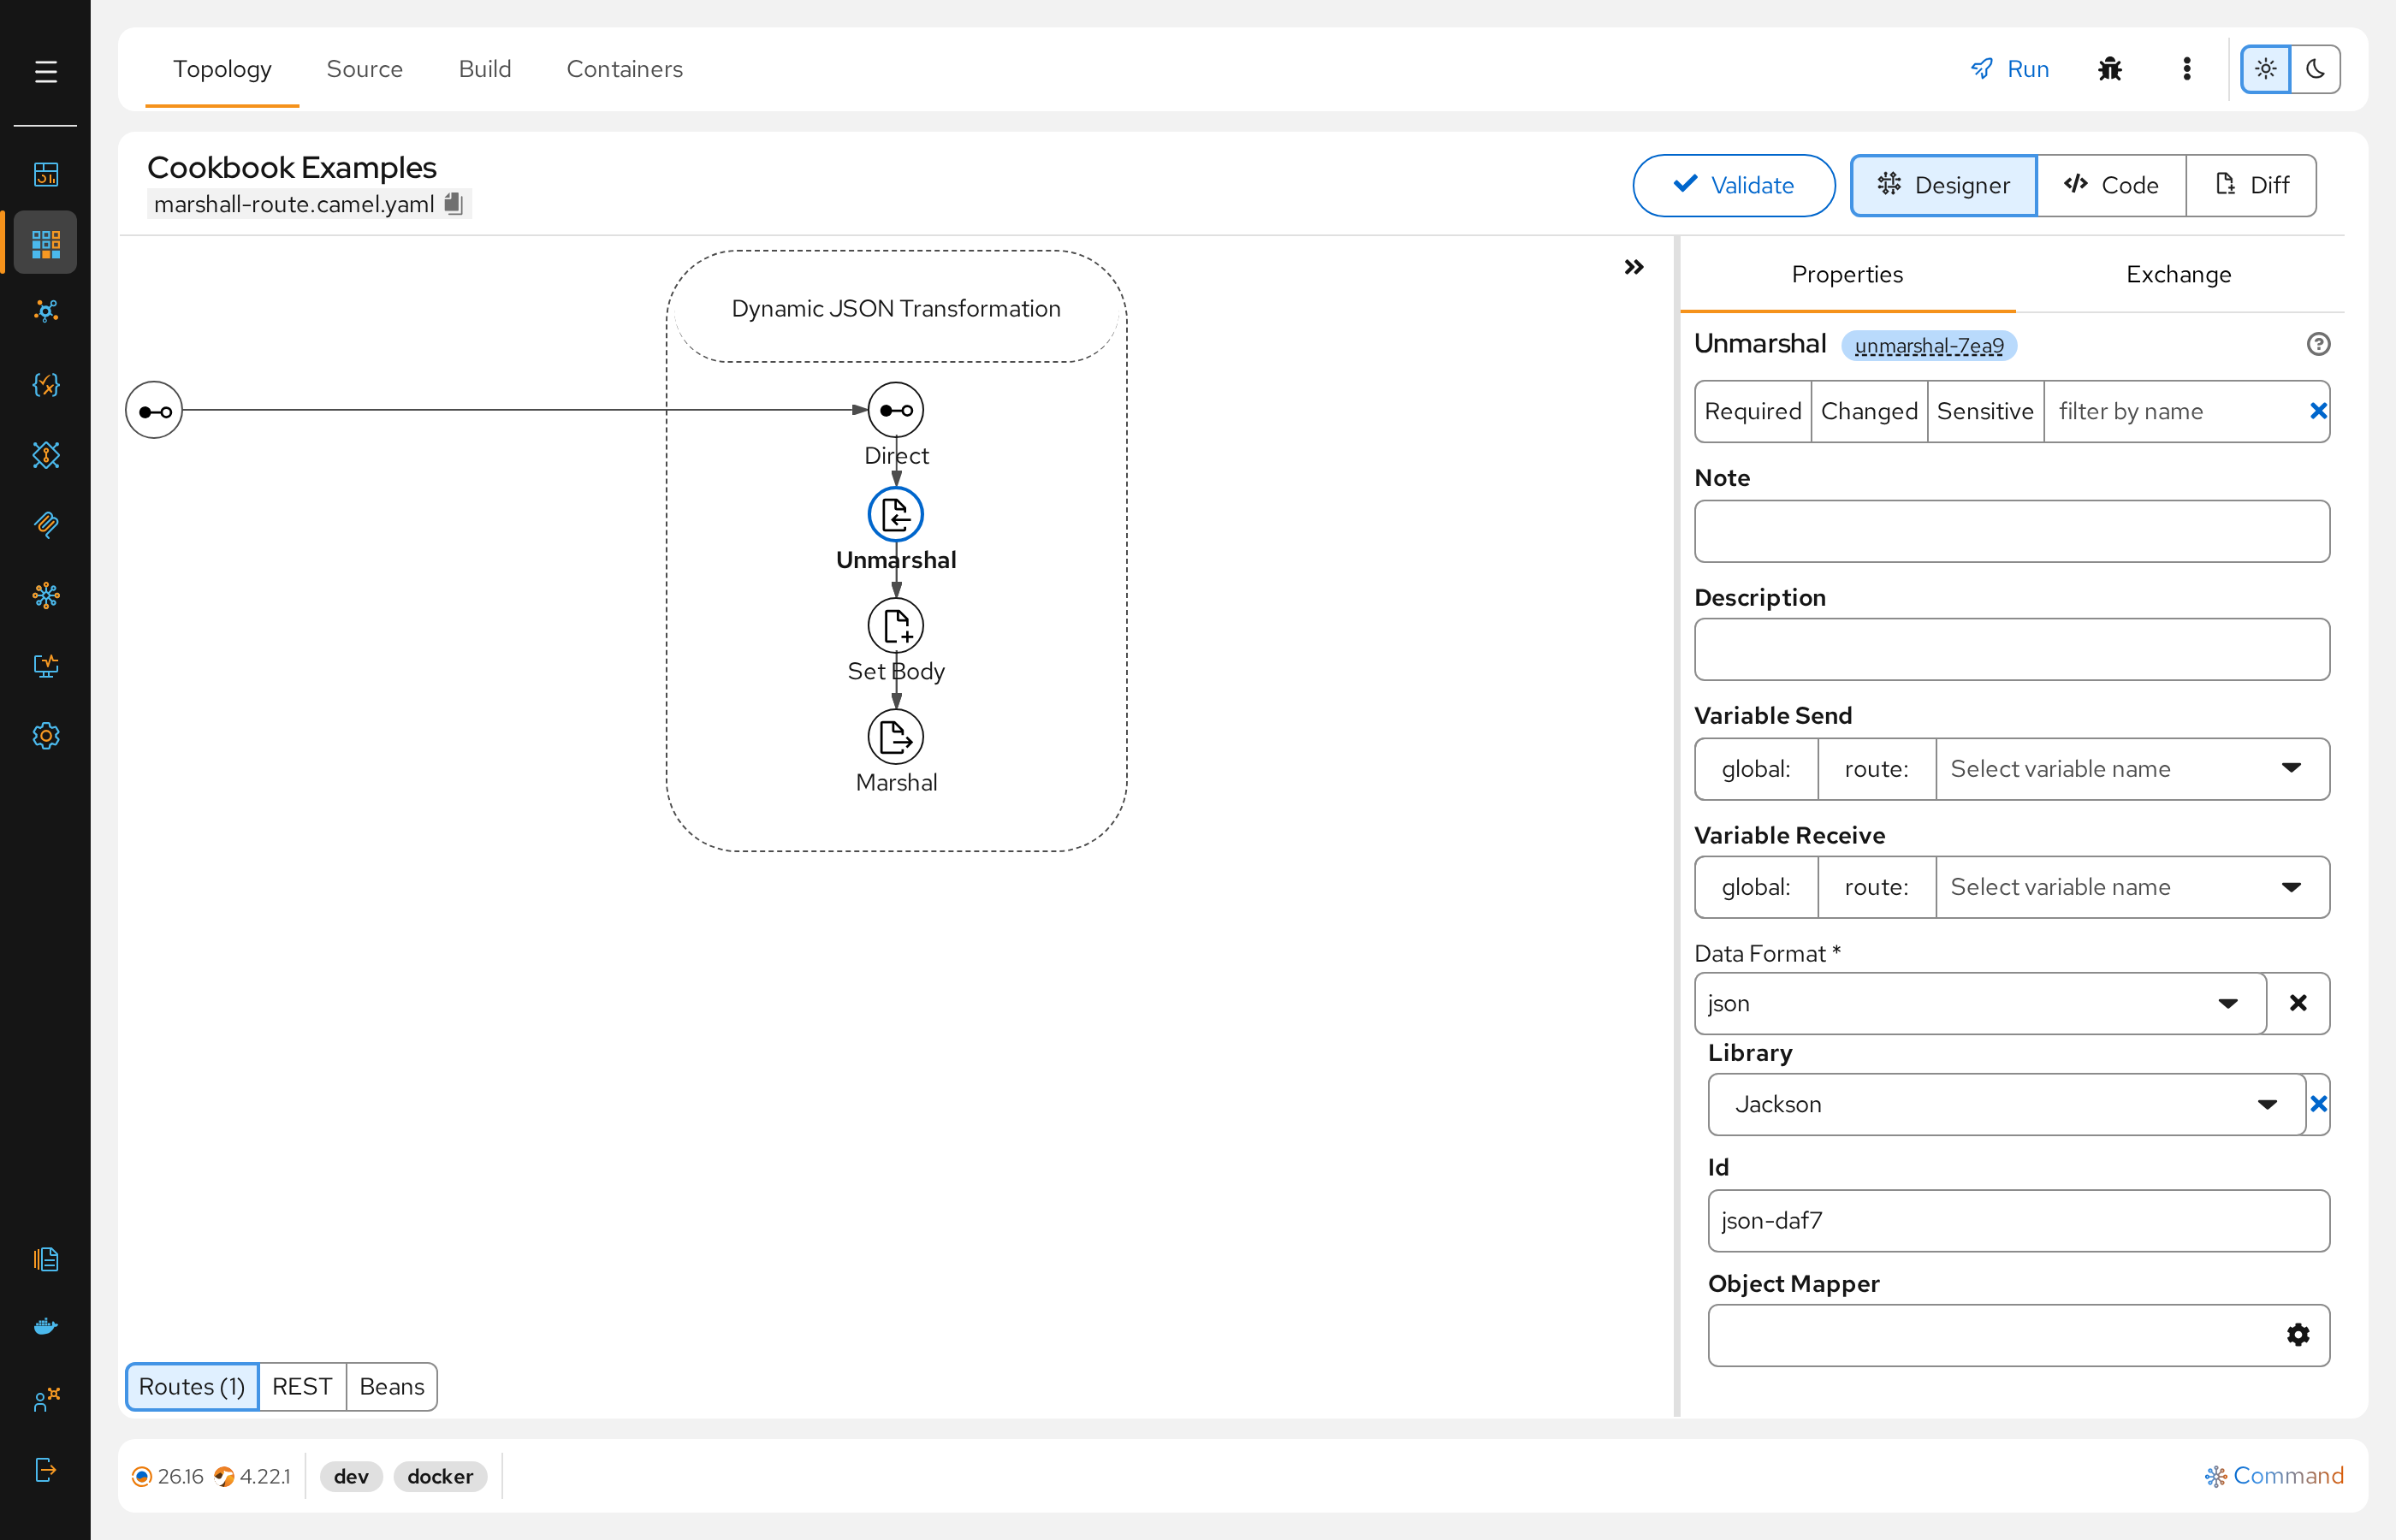This screenshot has width=2396, height=1540.
Task: Open the Data Format json dropdown
Action: point(1979,1003)
